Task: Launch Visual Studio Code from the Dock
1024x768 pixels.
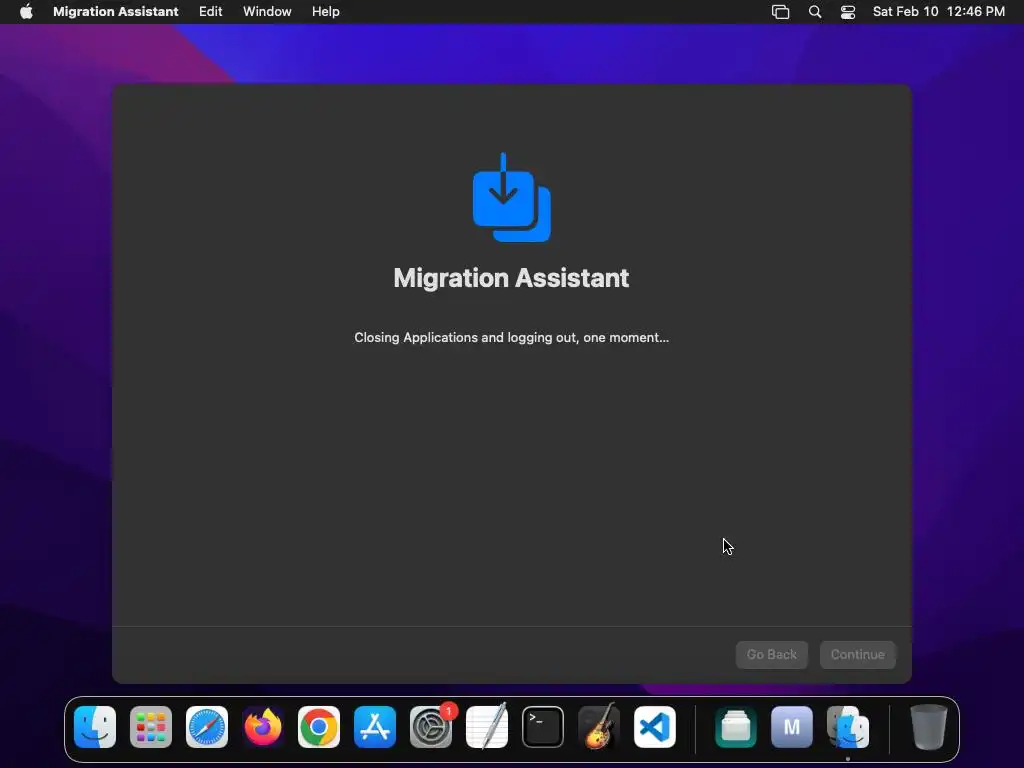Action: point(655,727)
